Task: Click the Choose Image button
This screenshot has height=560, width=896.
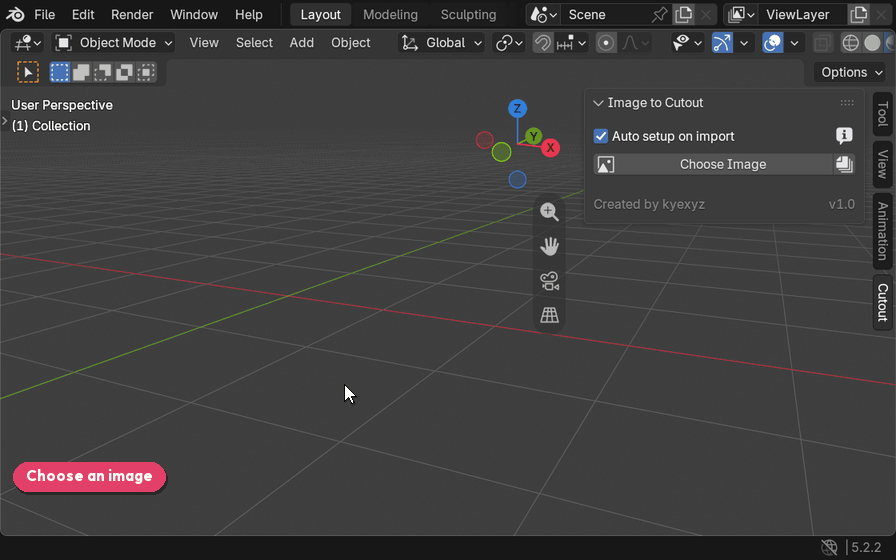Action: click(713, 165)
